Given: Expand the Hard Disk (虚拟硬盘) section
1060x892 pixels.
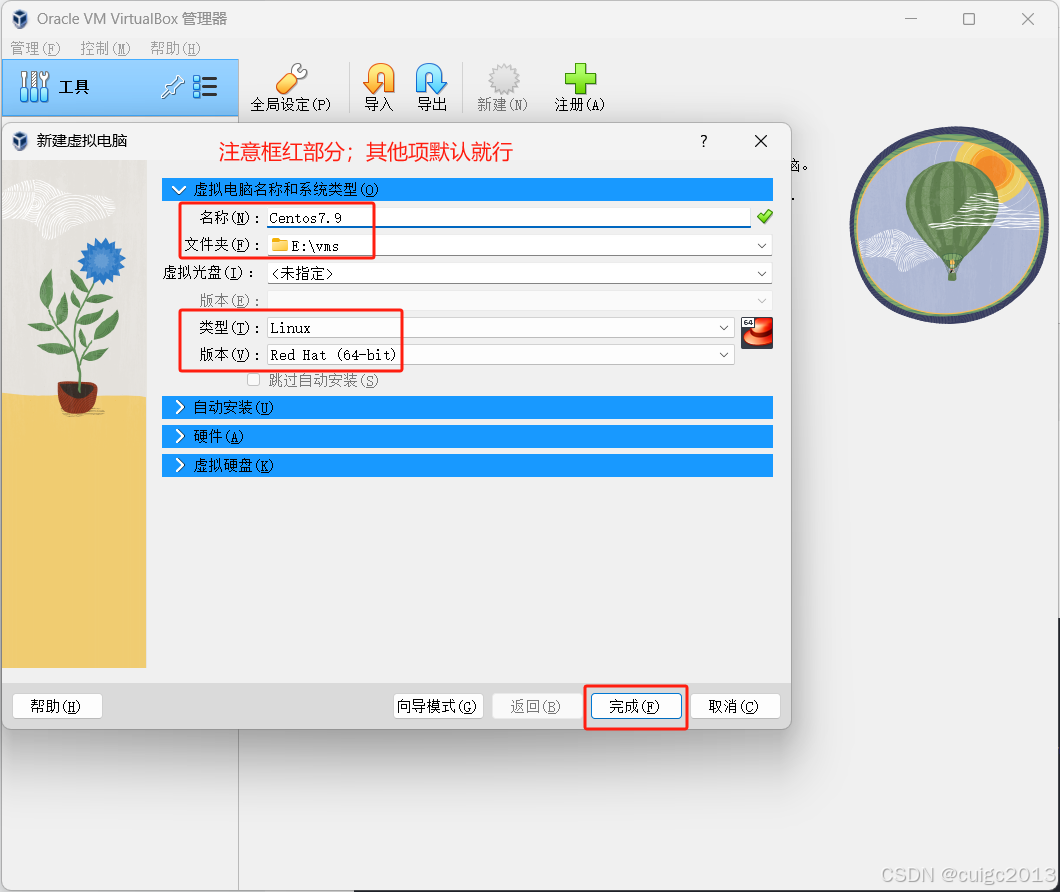Looking at the screenshot, I should 467,465.
